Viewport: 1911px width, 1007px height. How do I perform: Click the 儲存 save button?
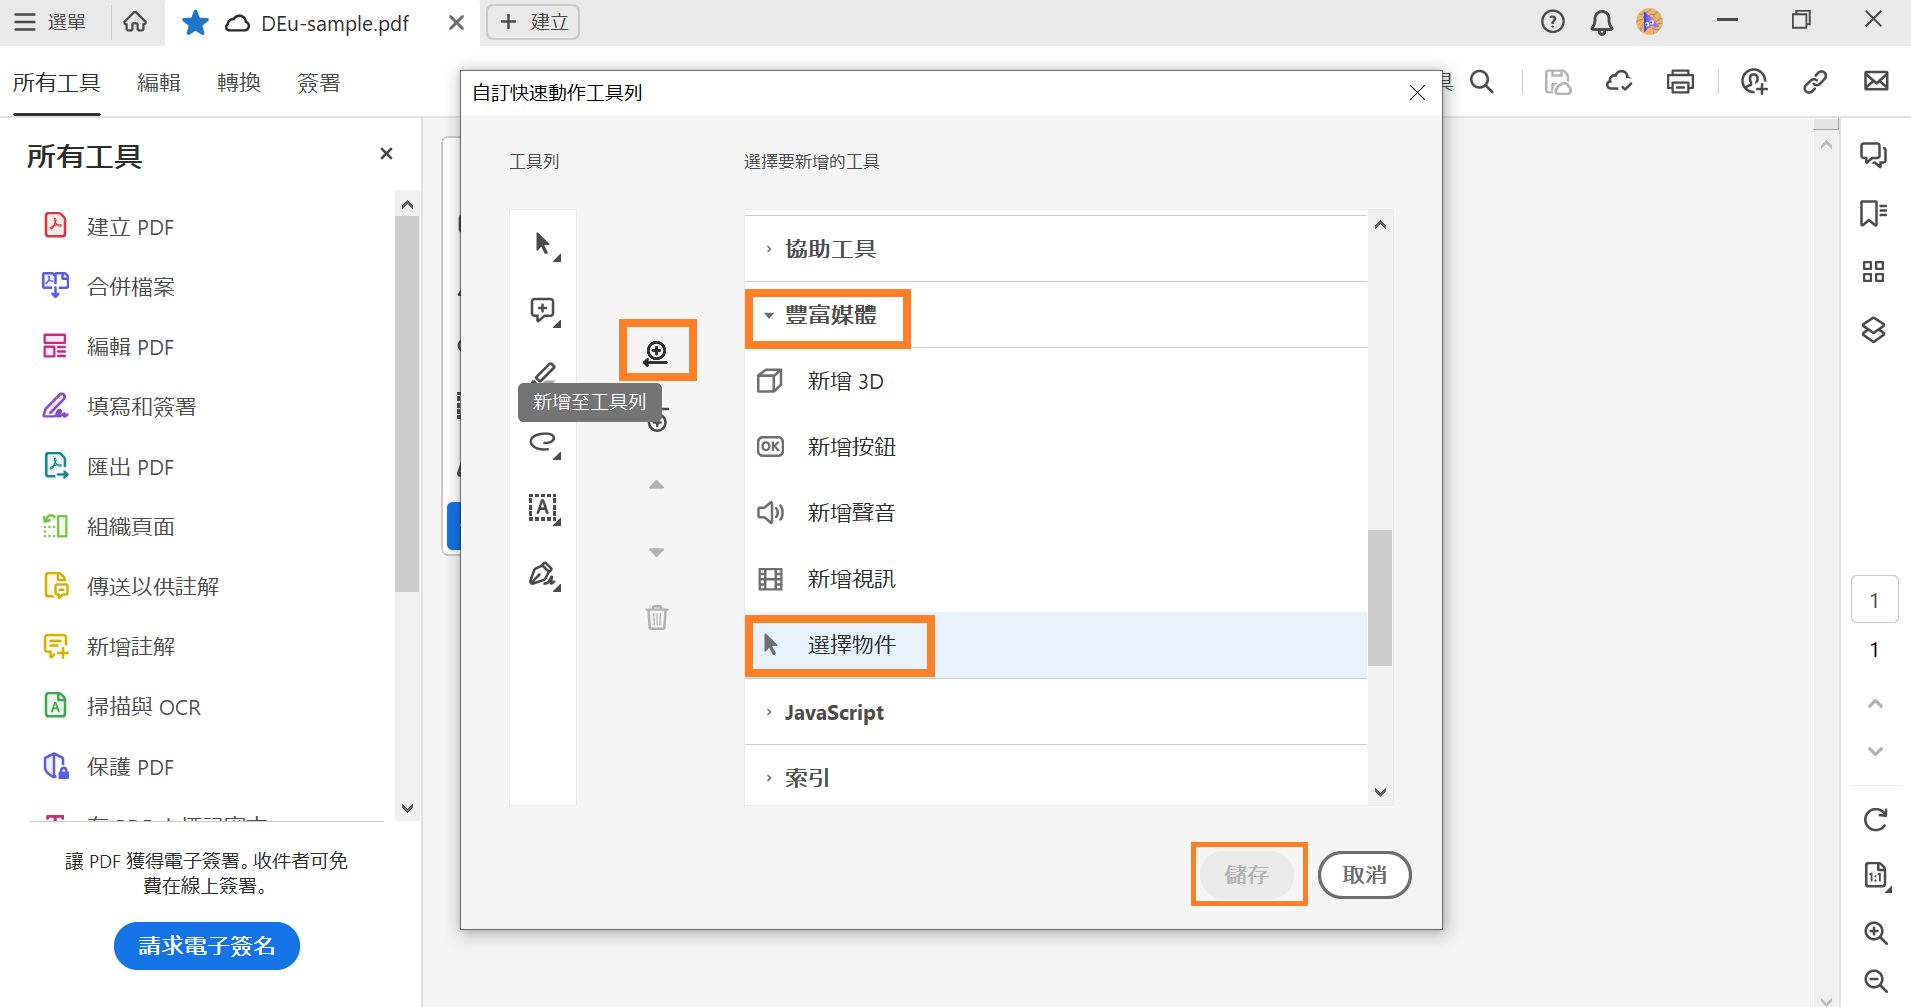click(1247, 874)
